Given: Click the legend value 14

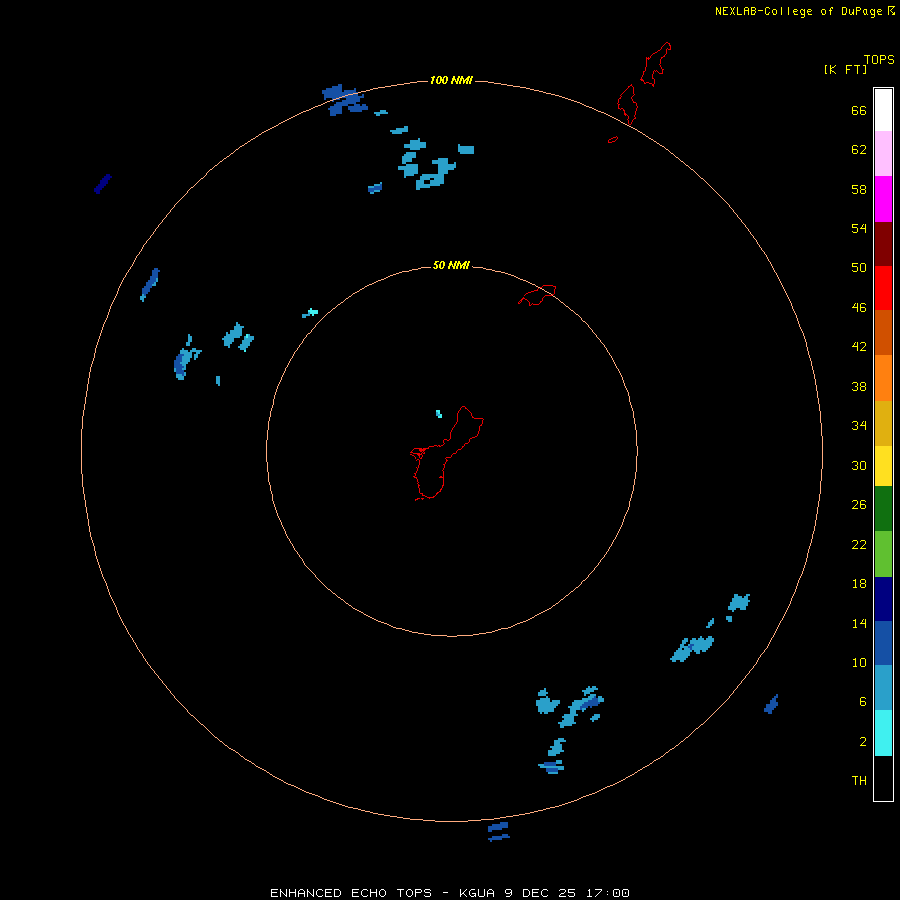Looking at the screenshot, I should point(859,623).
